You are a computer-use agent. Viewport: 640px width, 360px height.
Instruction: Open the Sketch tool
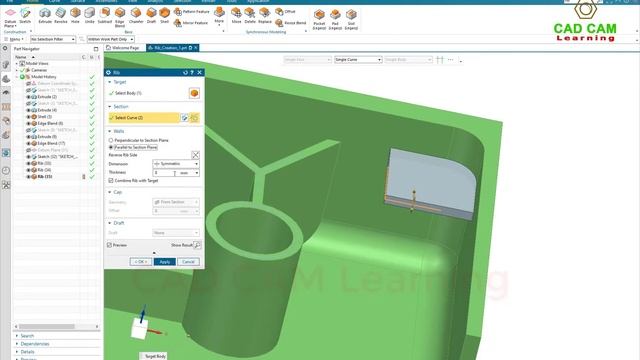click(25, 16)
